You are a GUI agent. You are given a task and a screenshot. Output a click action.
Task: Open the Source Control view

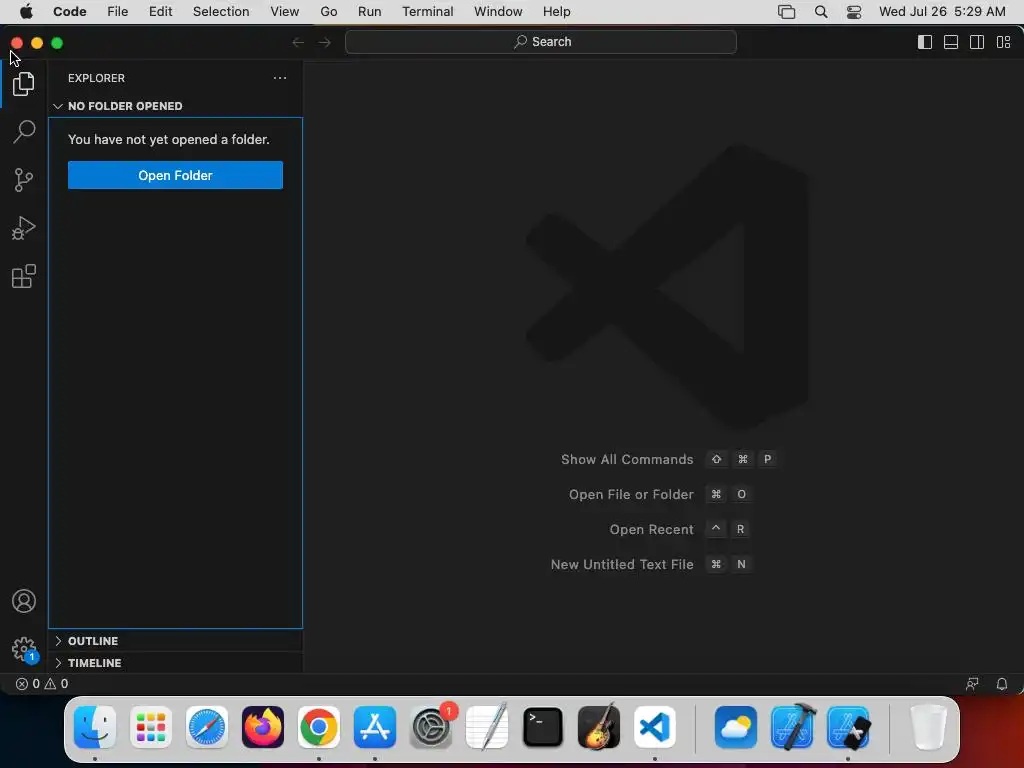(x=24, y=180)
